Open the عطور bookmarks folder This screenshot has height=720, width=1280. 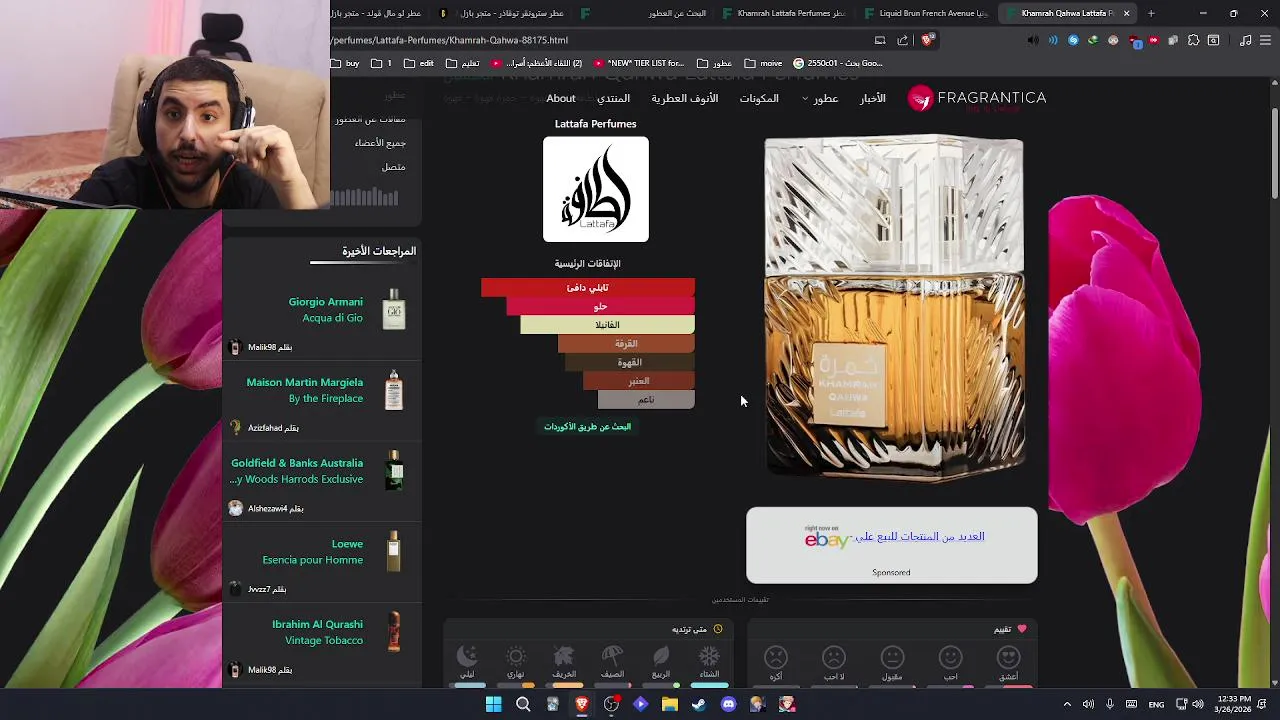point(715,63)
